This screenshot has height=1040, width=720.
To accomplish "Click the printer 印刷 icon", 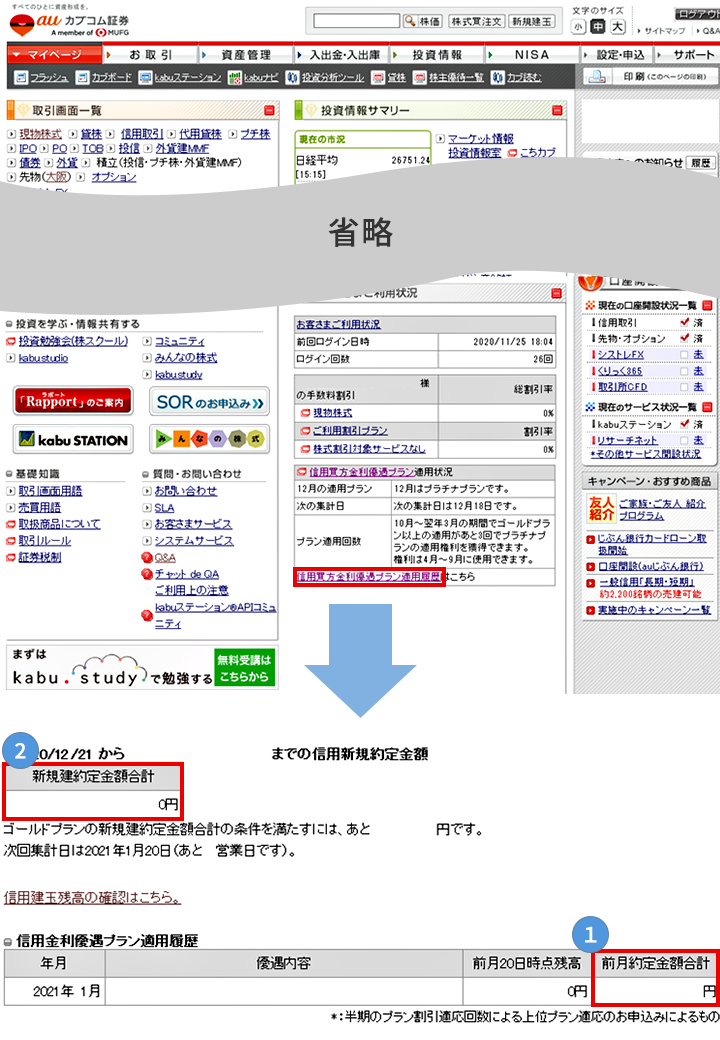I will 596,77.
